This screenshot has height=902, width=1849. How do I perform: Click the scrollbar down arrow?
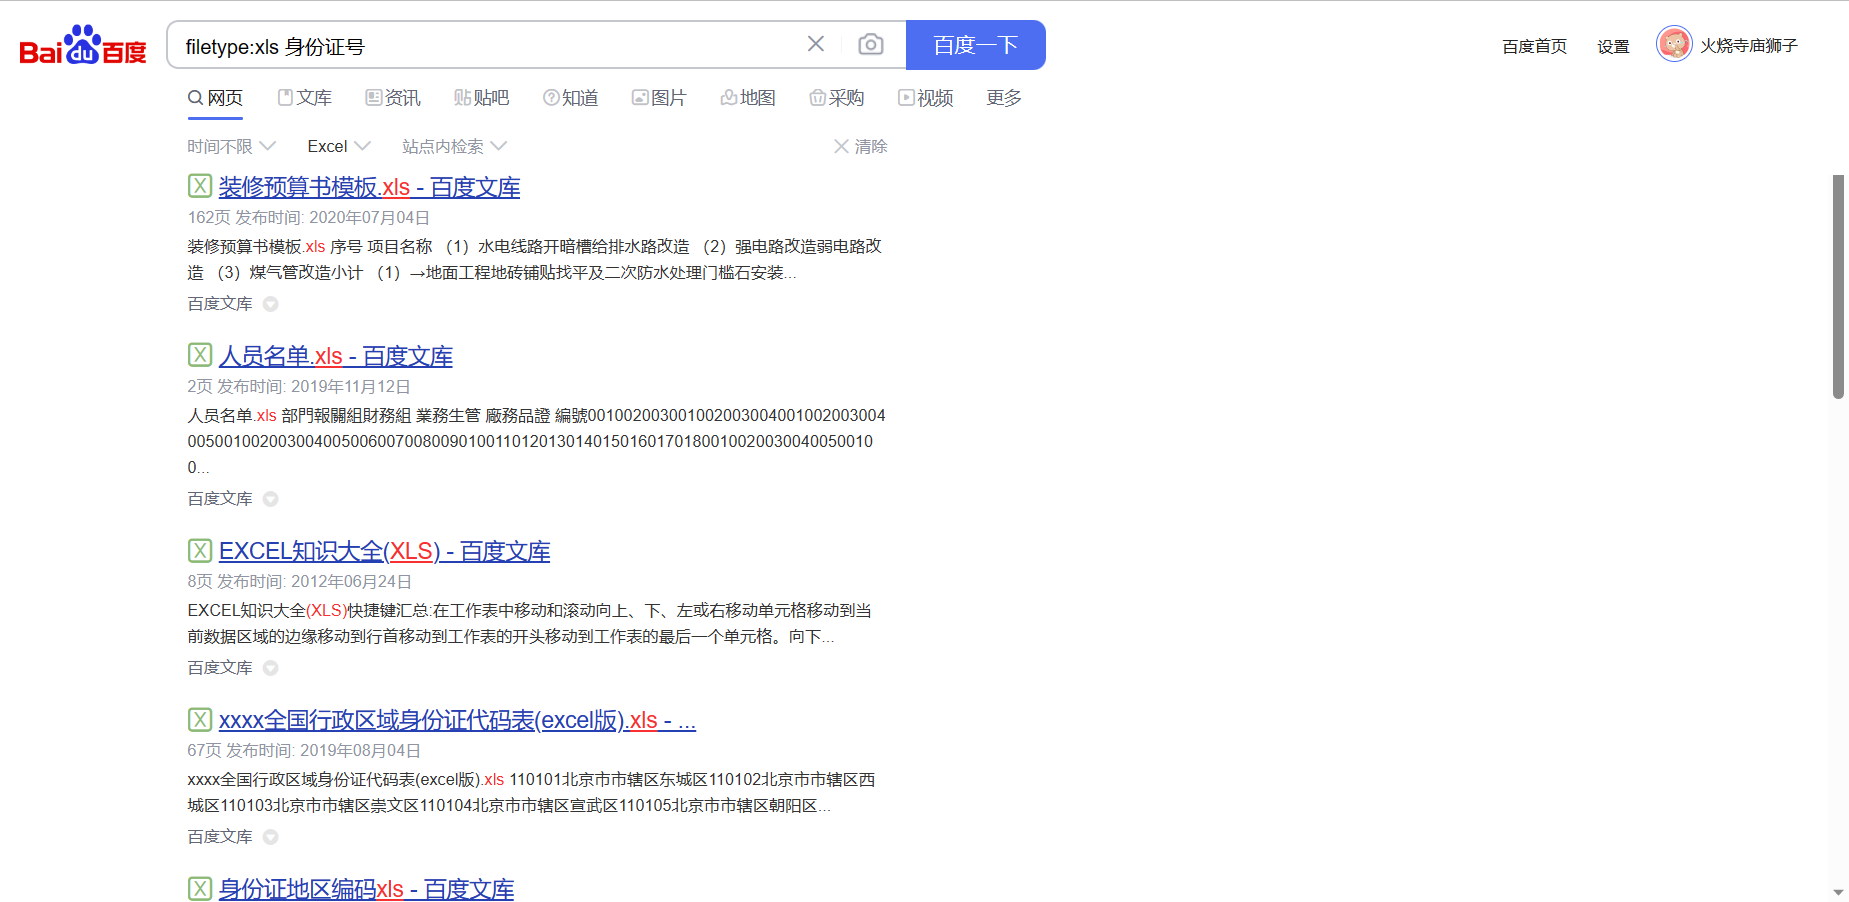coord(1838,892)
